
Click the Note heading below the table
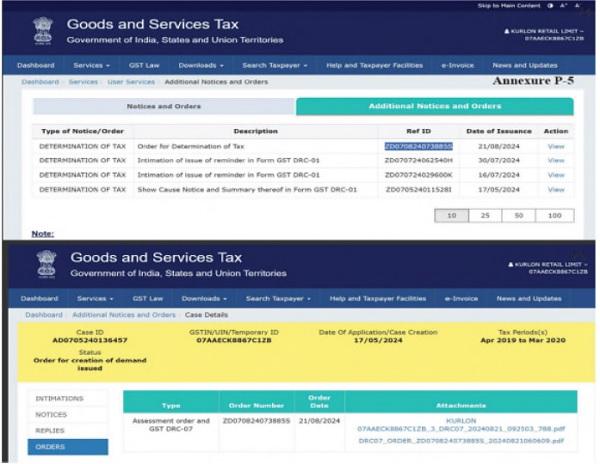[x=42, y=234]
